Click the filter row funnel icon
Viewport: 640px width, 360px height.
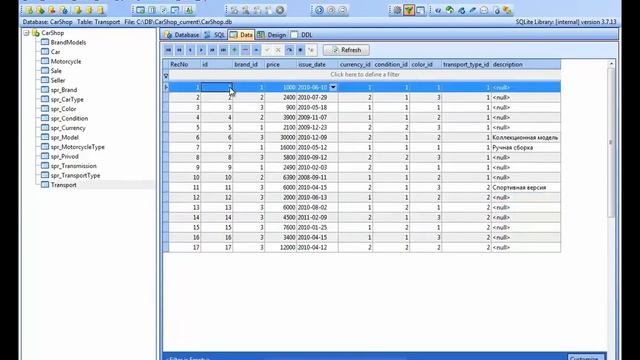click(166, 76)
